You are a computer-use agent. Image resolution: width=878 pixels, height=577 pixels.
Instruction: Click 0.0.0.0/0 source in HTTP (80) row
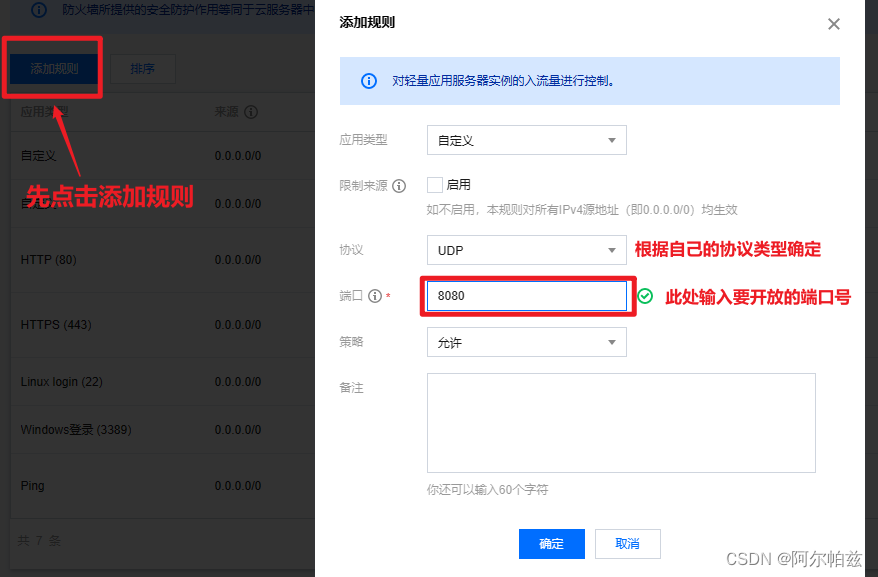238,260
